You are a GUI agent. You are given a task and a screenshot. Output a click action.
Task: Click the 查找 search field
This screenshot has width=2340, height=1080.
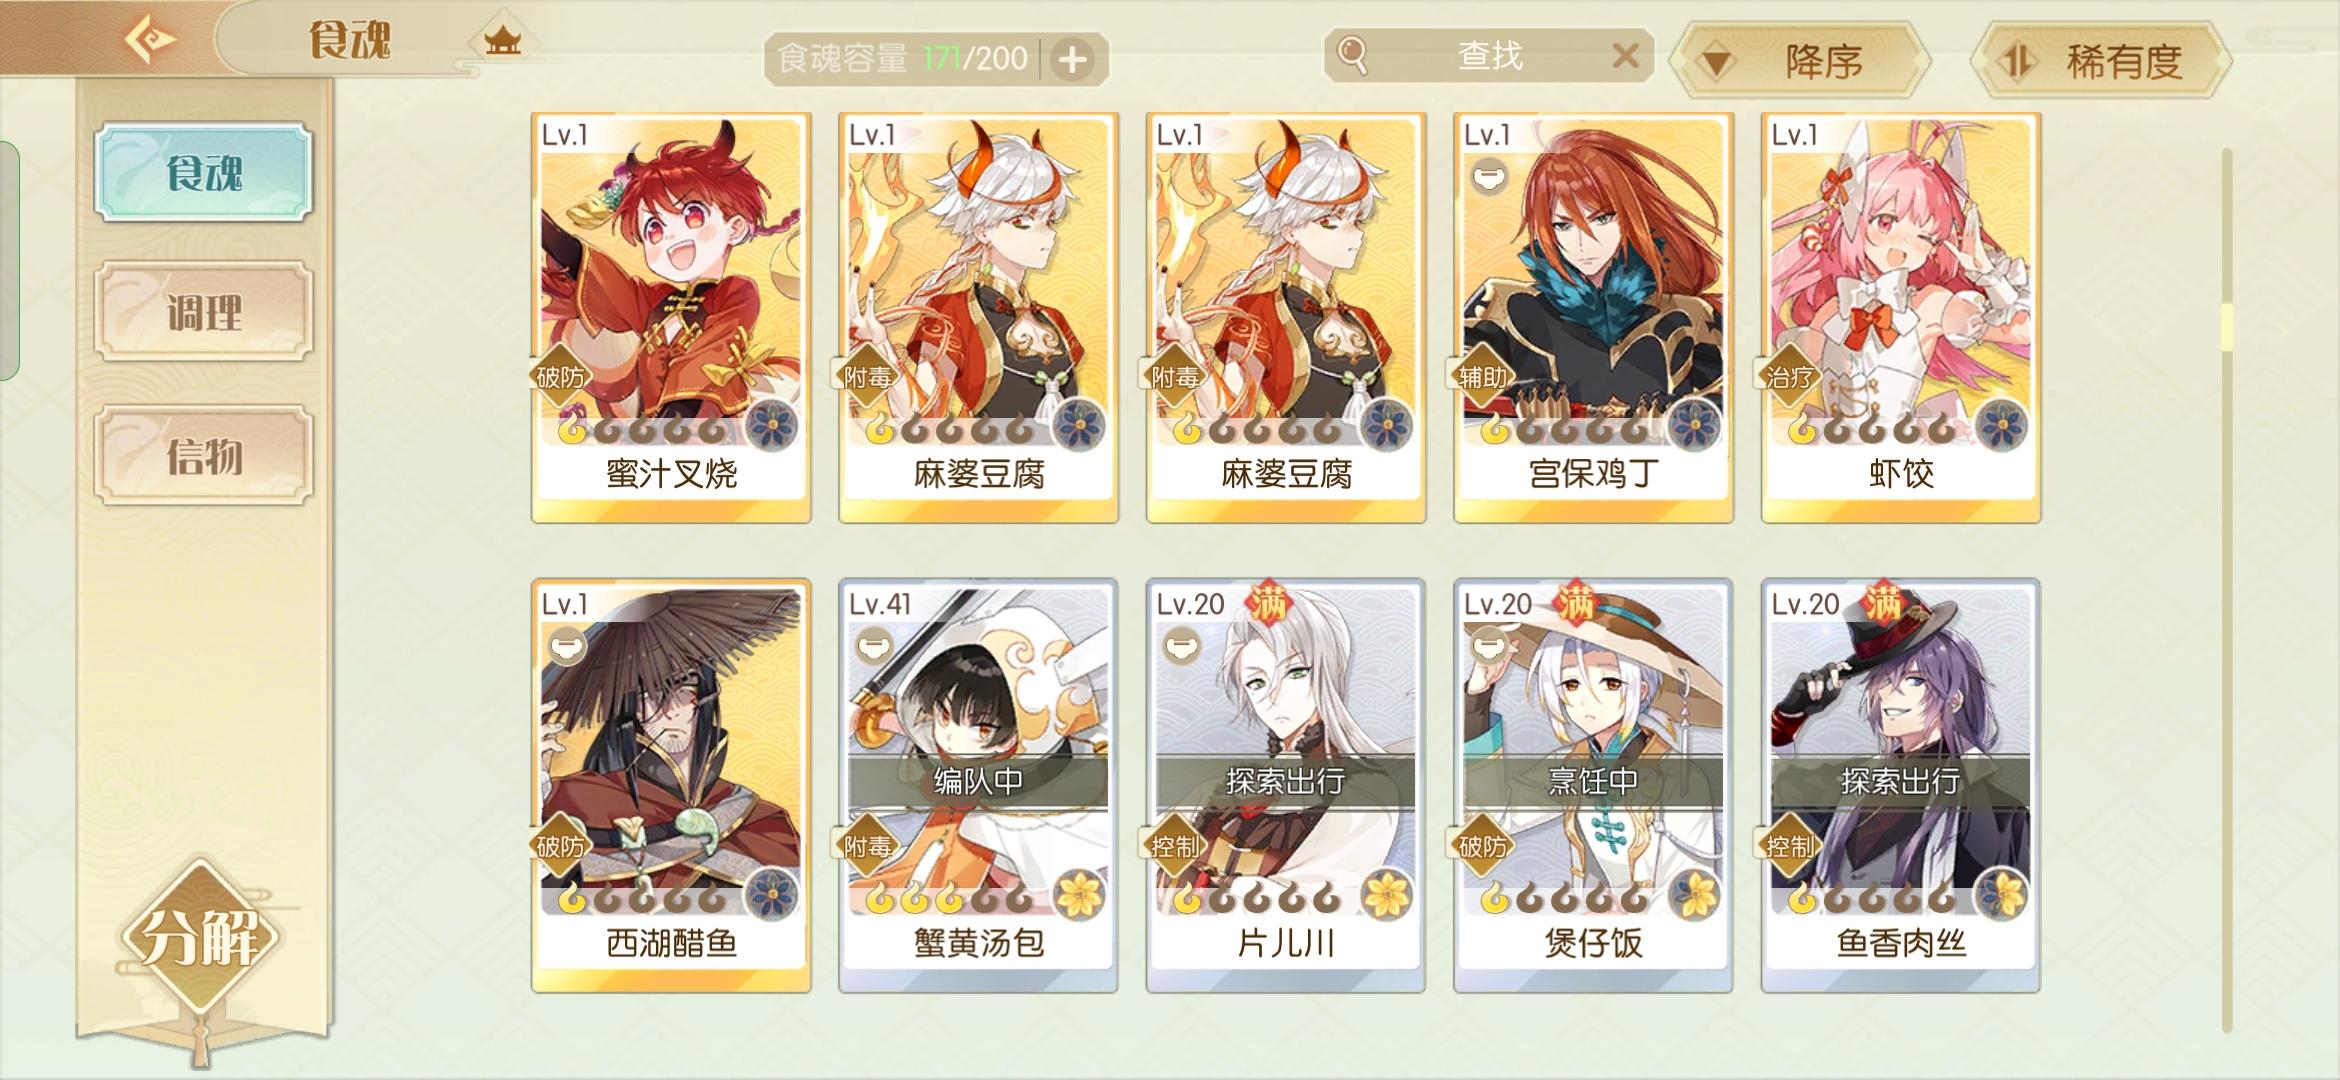(1489, 55)
